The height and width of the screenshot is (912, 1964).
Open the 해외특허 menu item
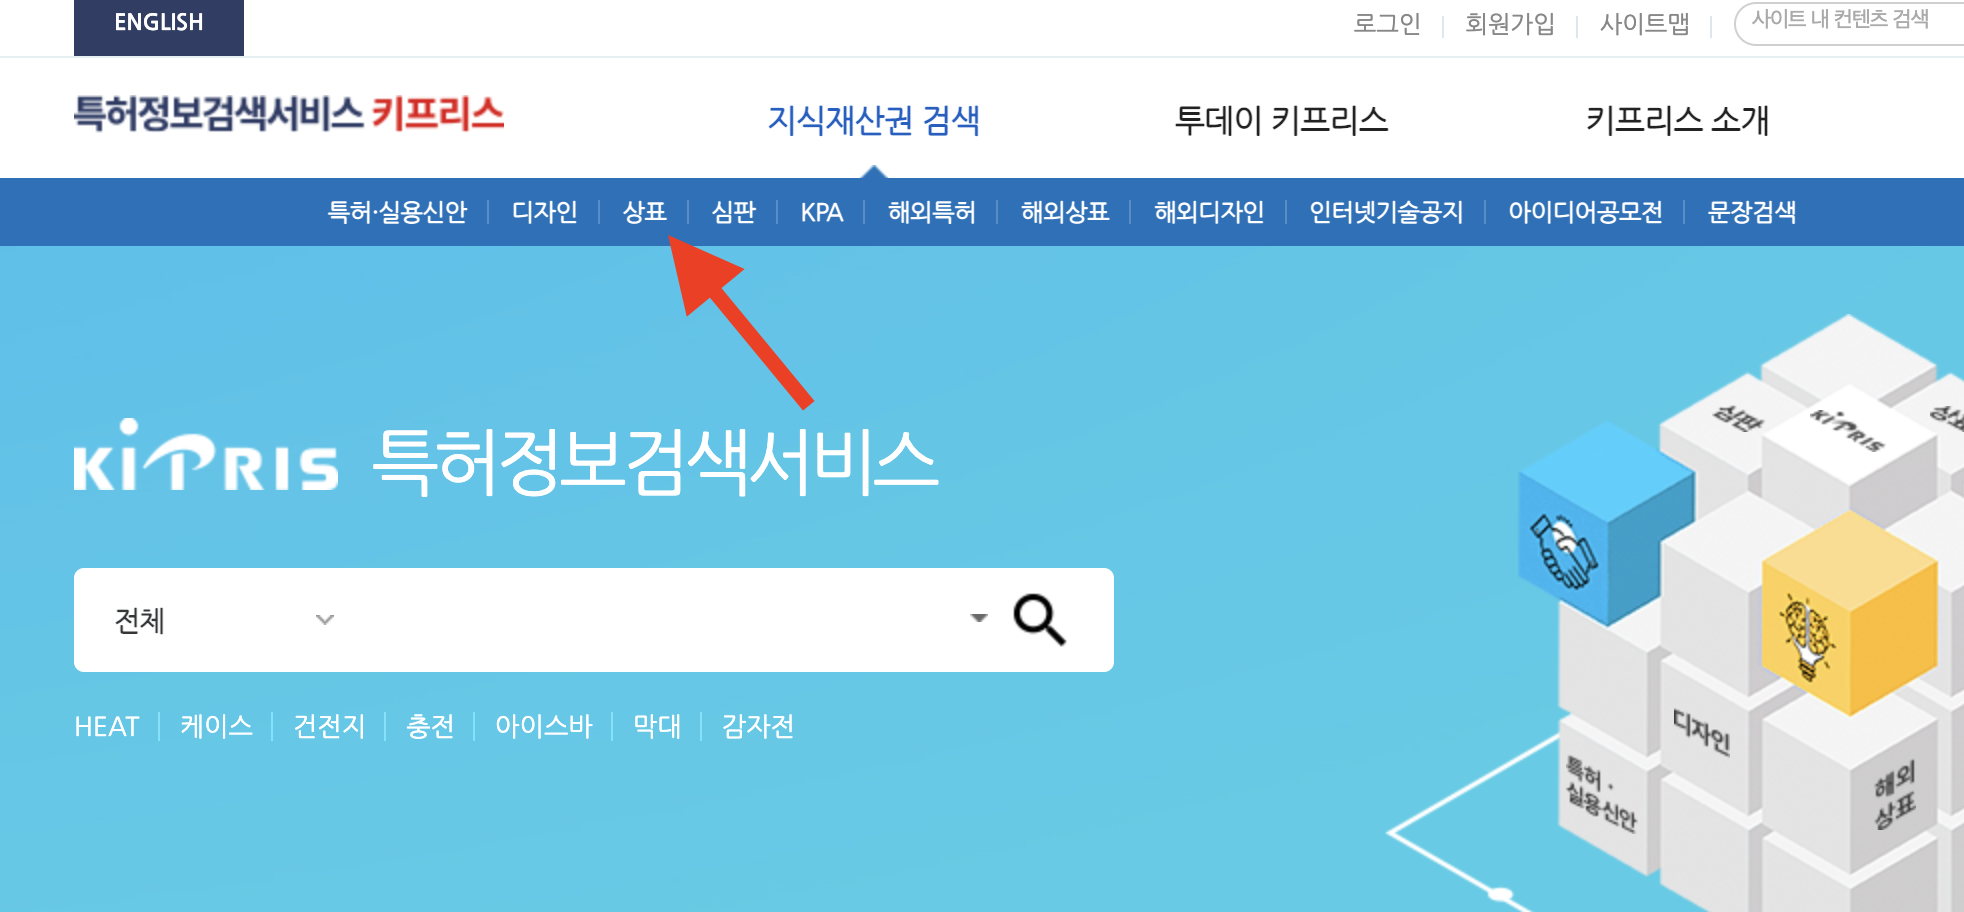(932, 212)
